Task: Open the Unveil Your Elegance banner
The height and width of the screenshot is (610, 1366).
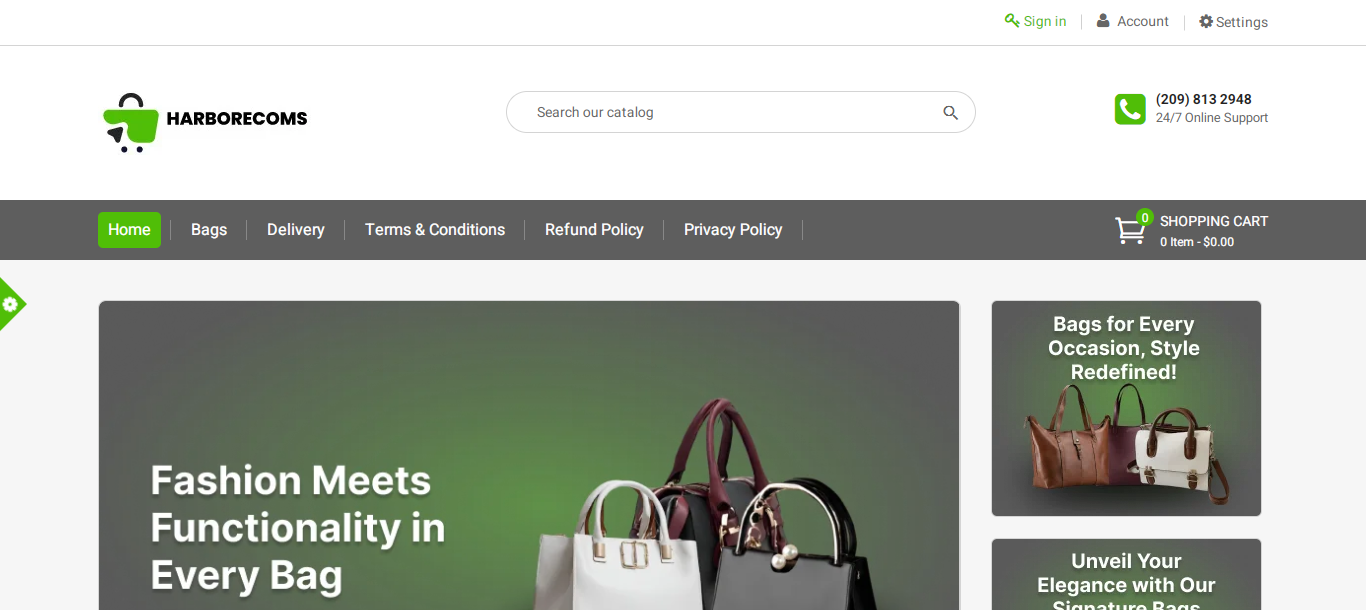Action: [x=1126, y=575]
